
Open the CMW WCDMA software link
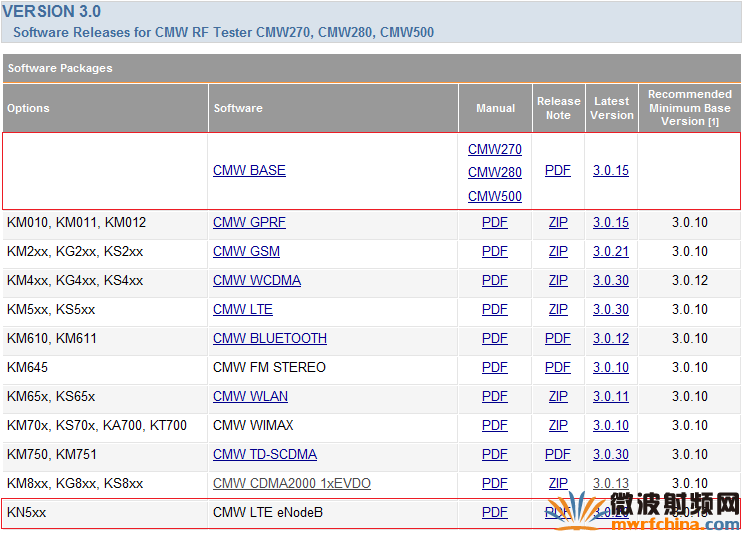click(x=257, y=280)
